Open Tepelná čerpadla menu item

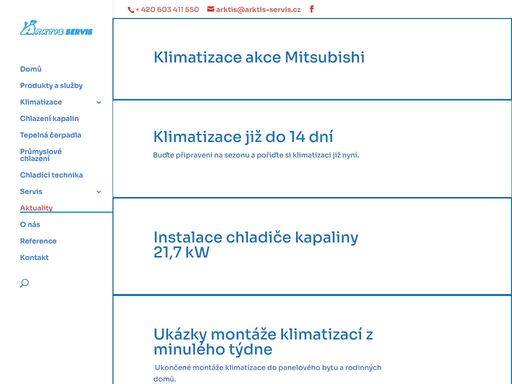pos(51,135)
